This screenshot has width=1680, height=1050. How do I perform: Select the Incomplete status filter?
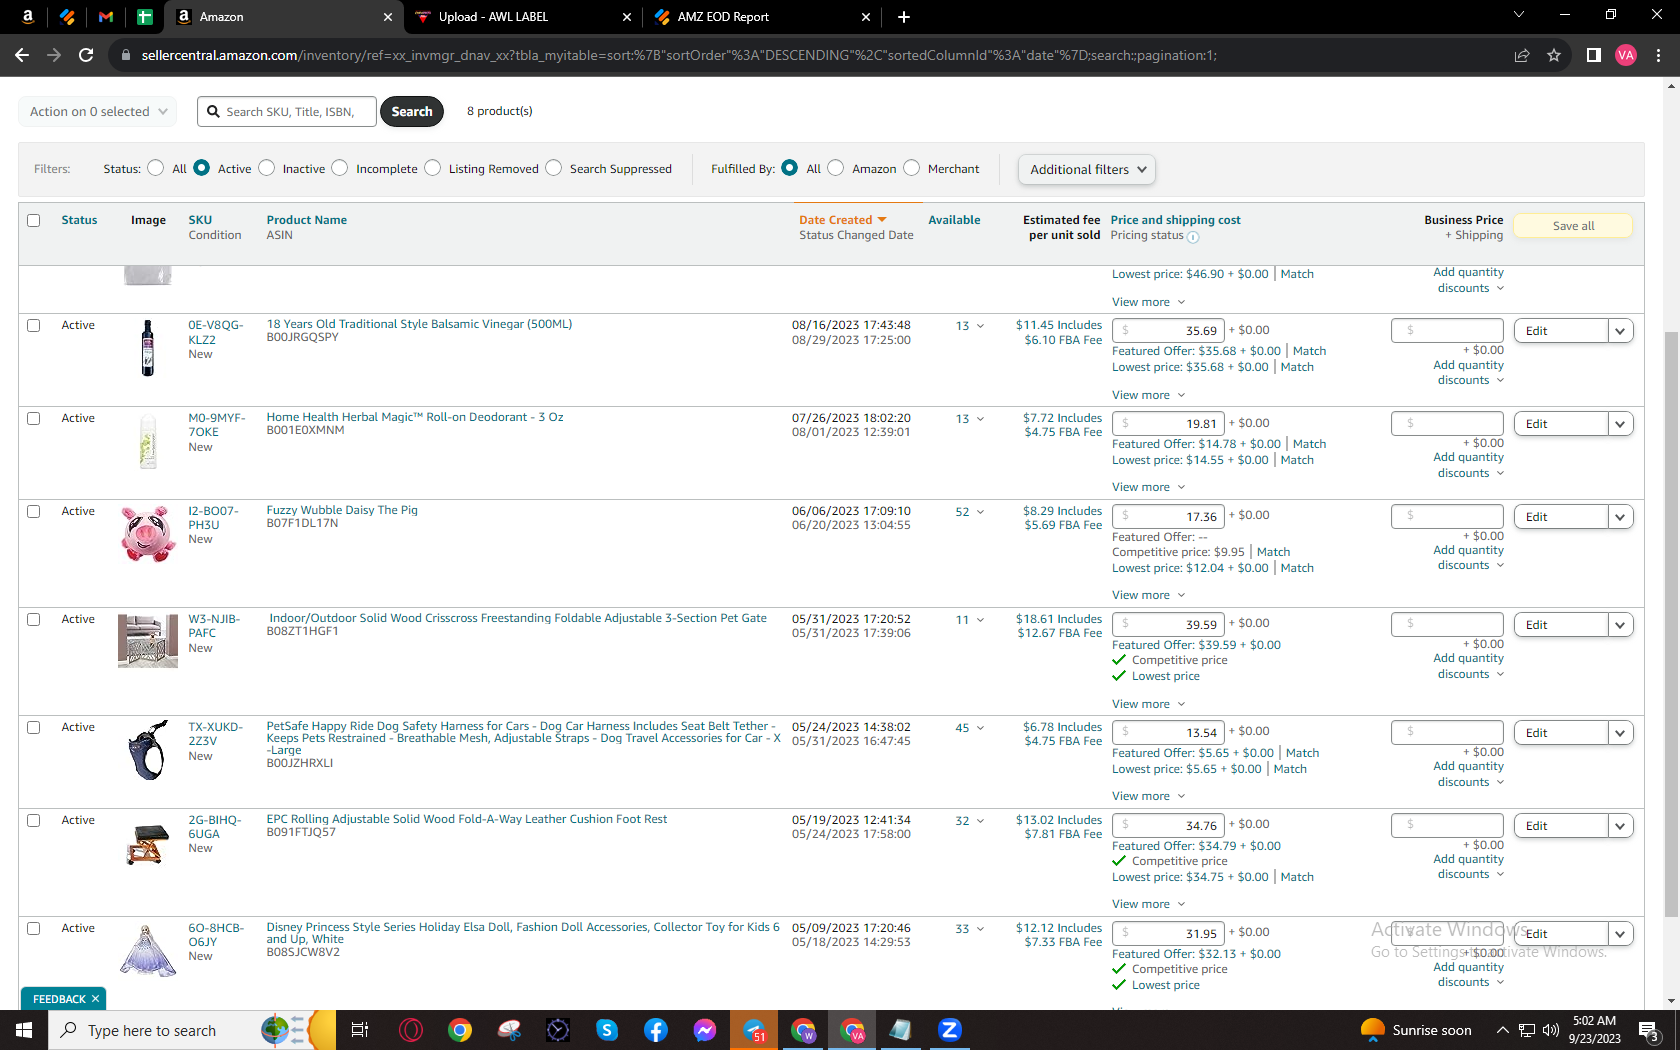(x=340, y=168)
